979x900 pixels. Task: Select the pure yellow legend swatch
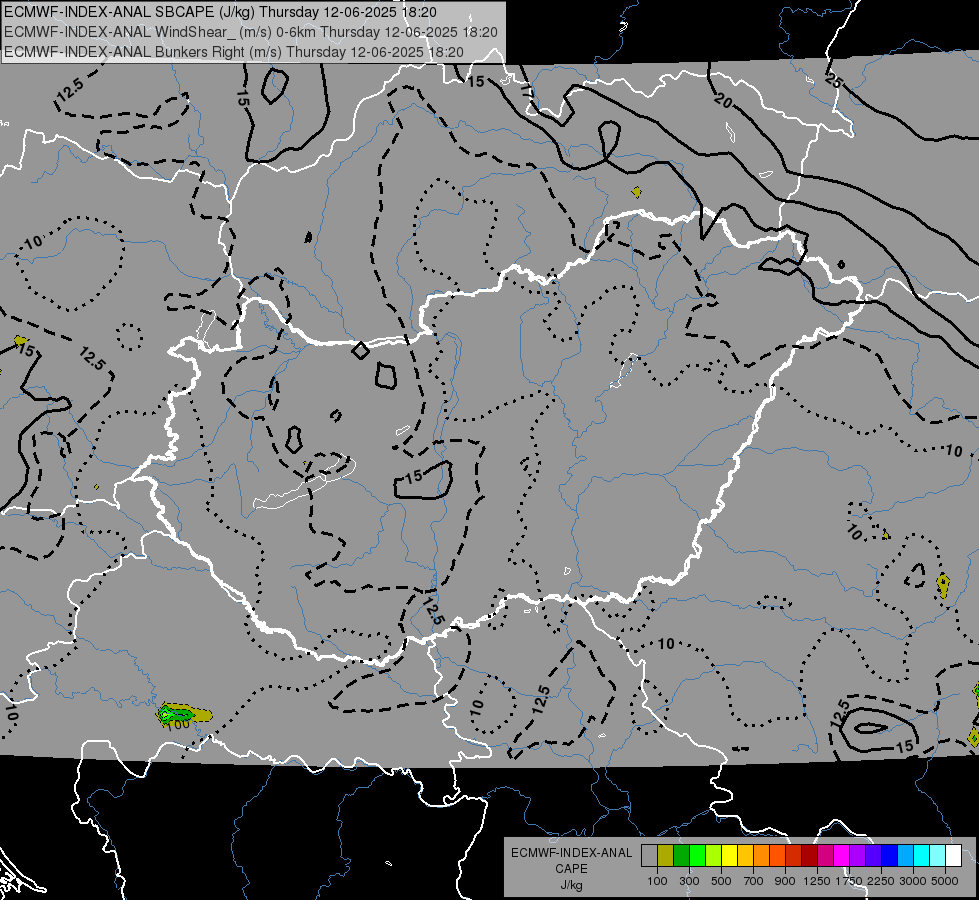tap(729, 855)
